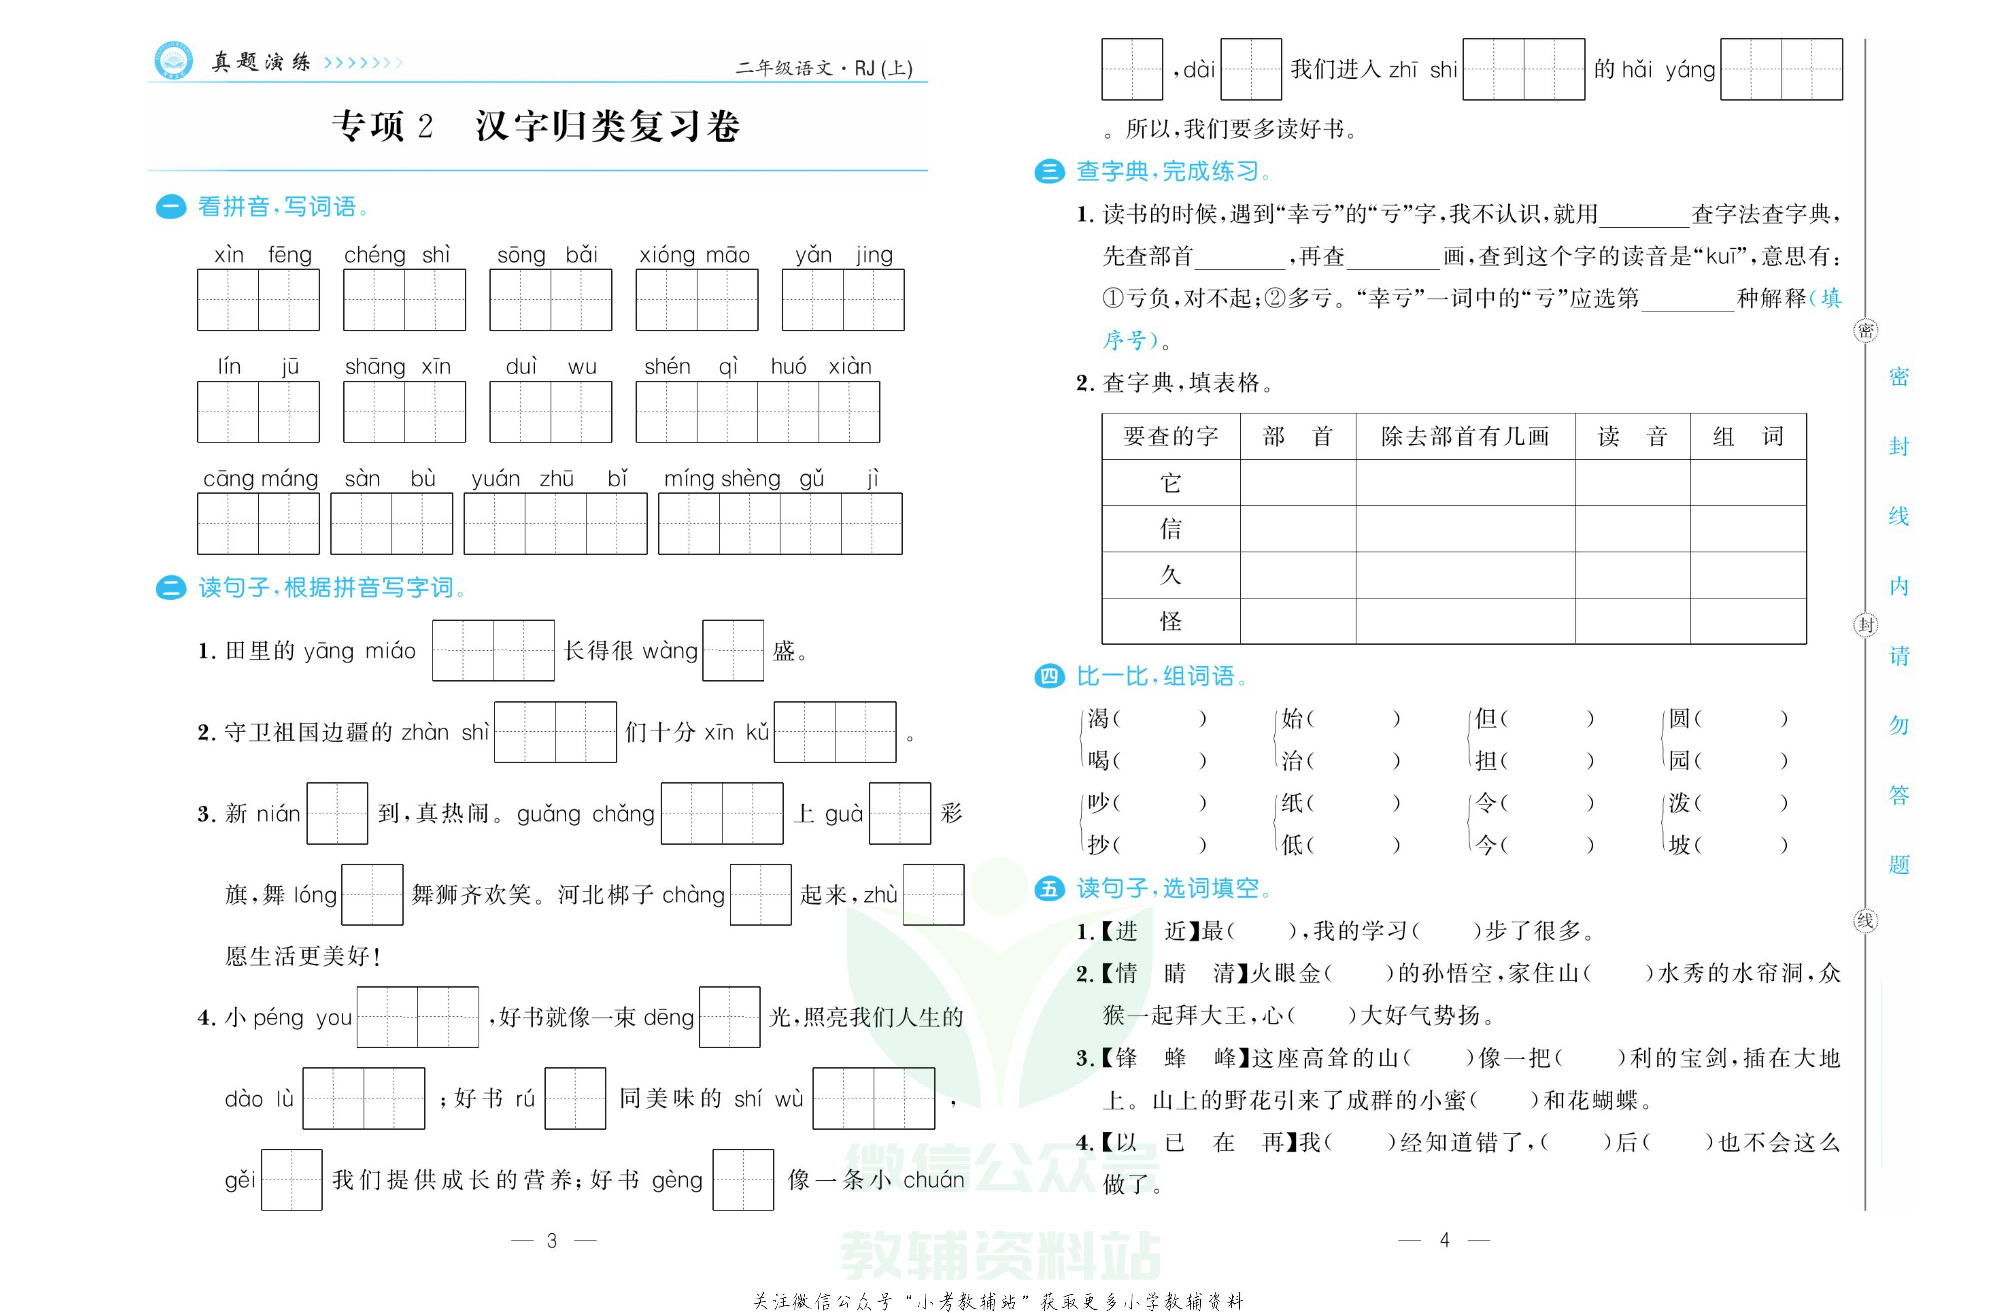
Task: Select the circled 二 badge before 读句子
Action: [170, 589]
